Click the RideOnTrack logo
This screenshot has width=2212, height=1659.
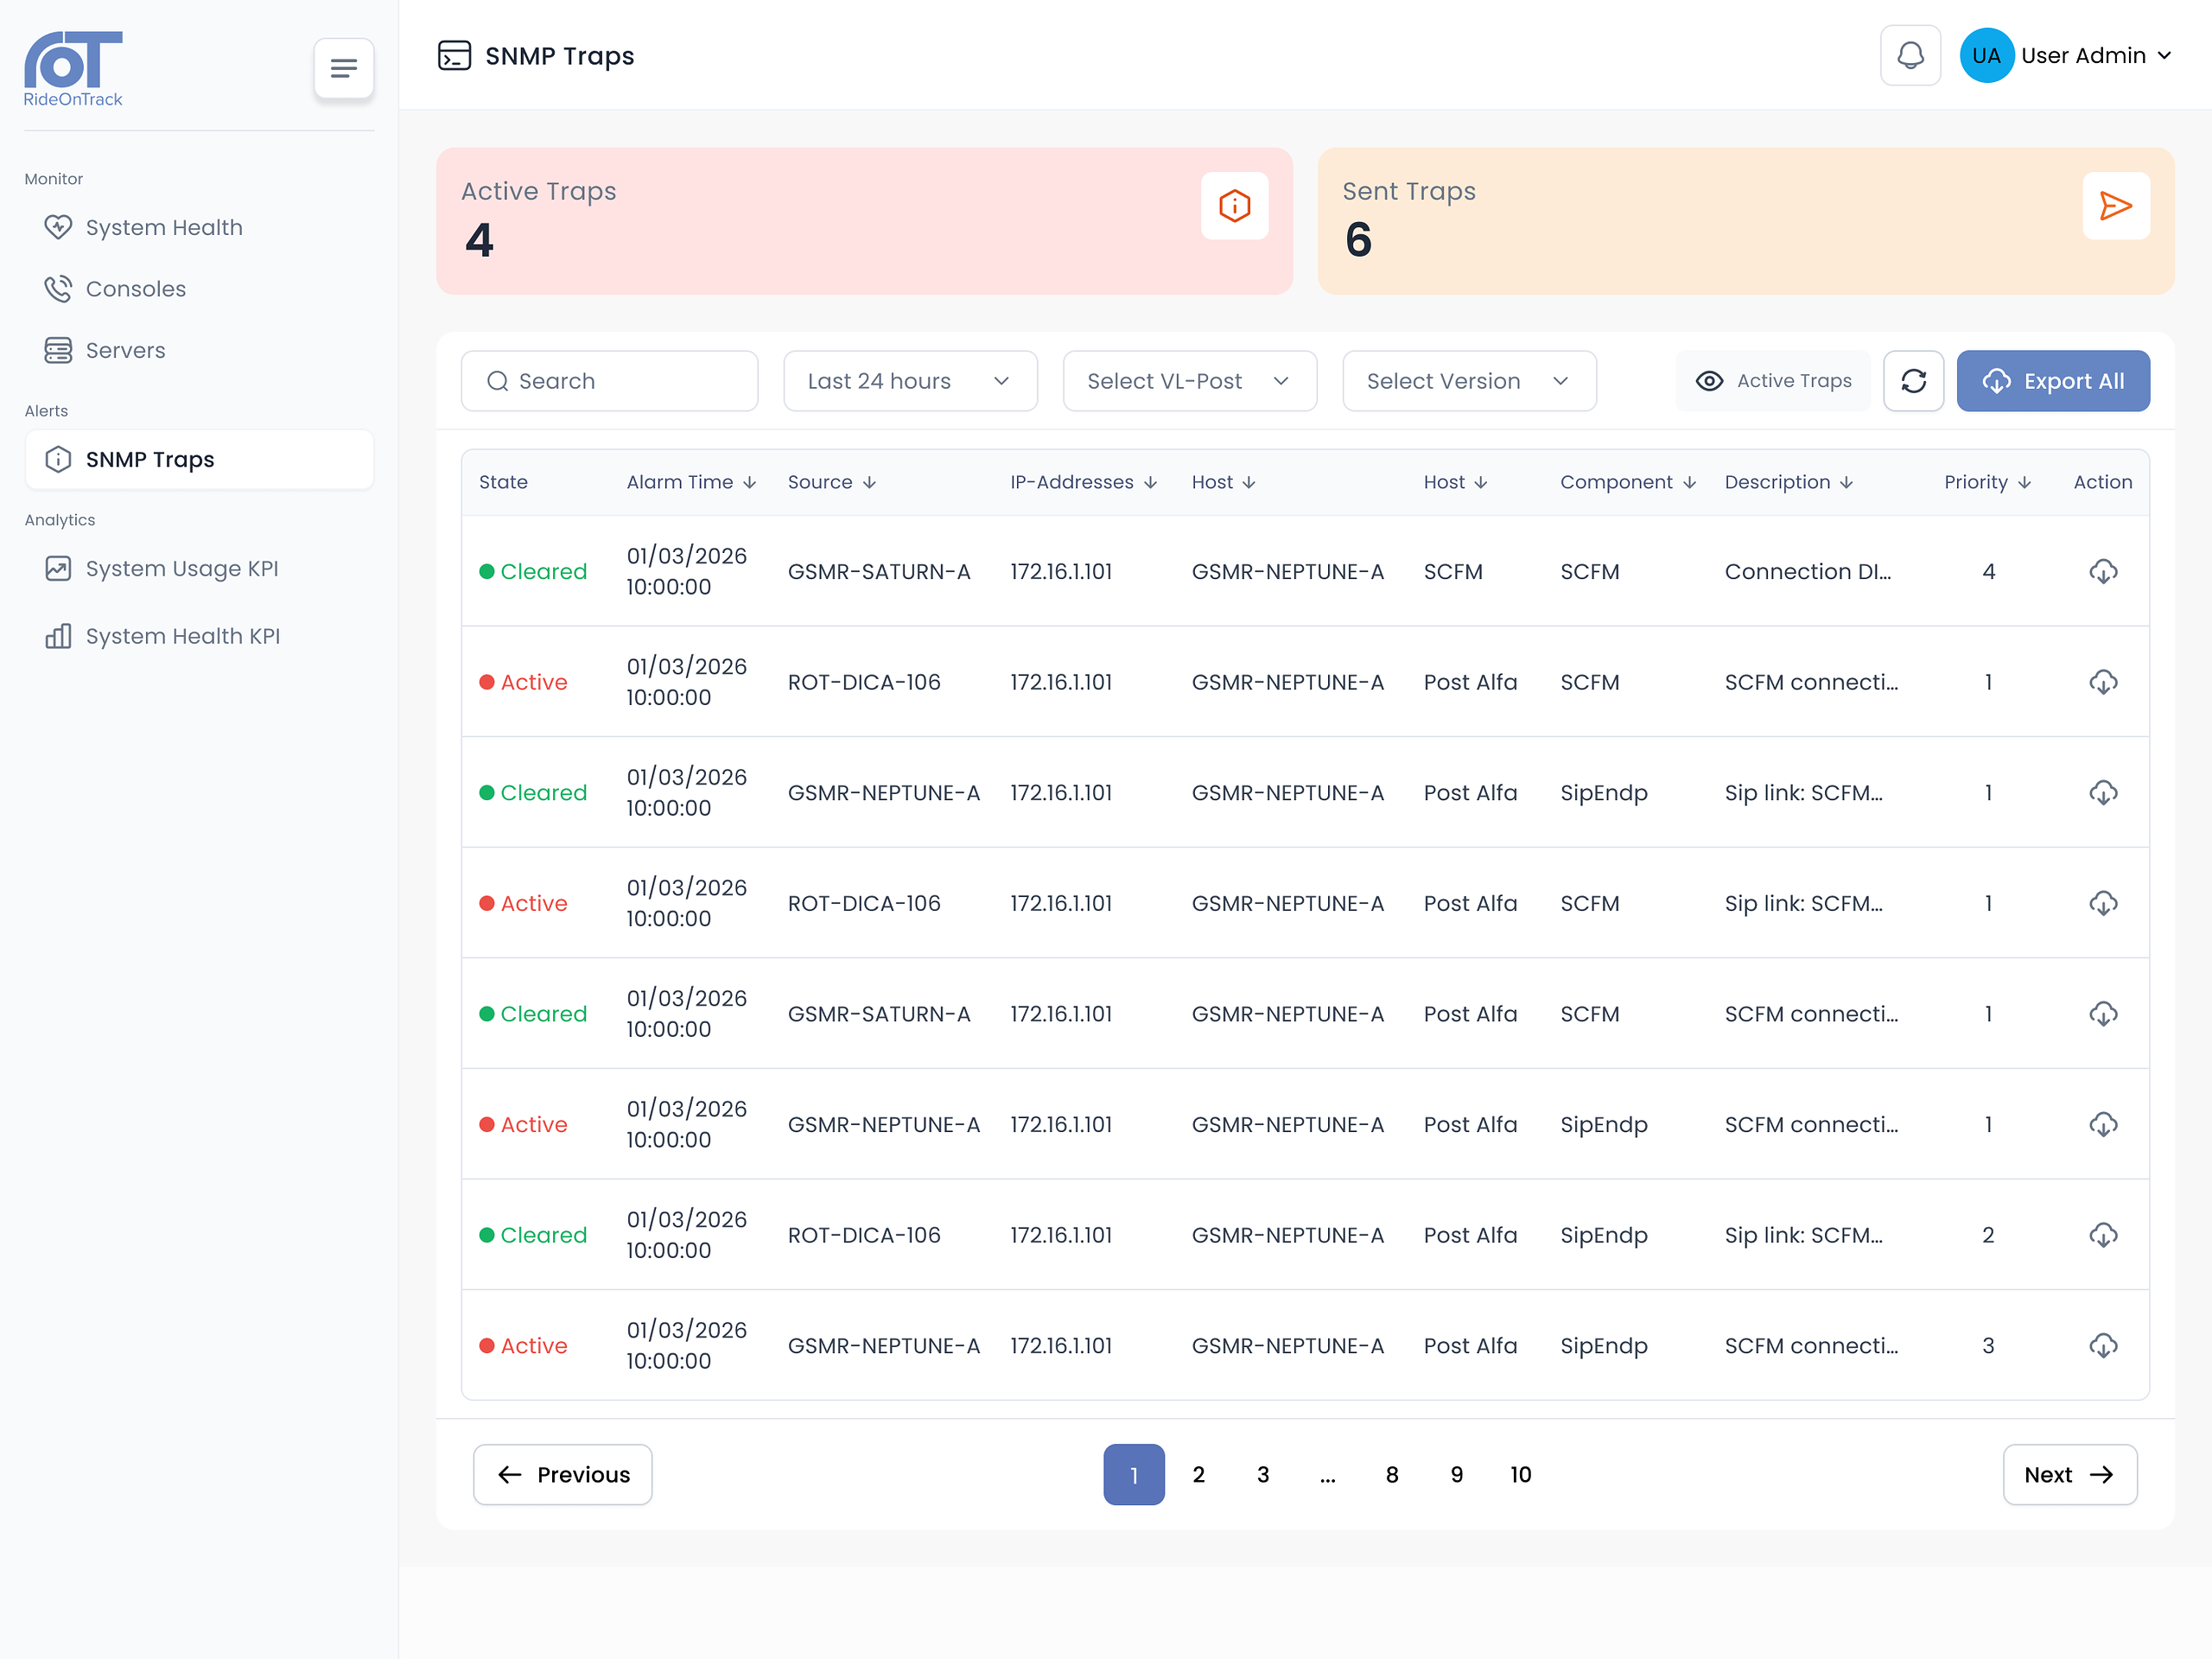tap(73, 69)
